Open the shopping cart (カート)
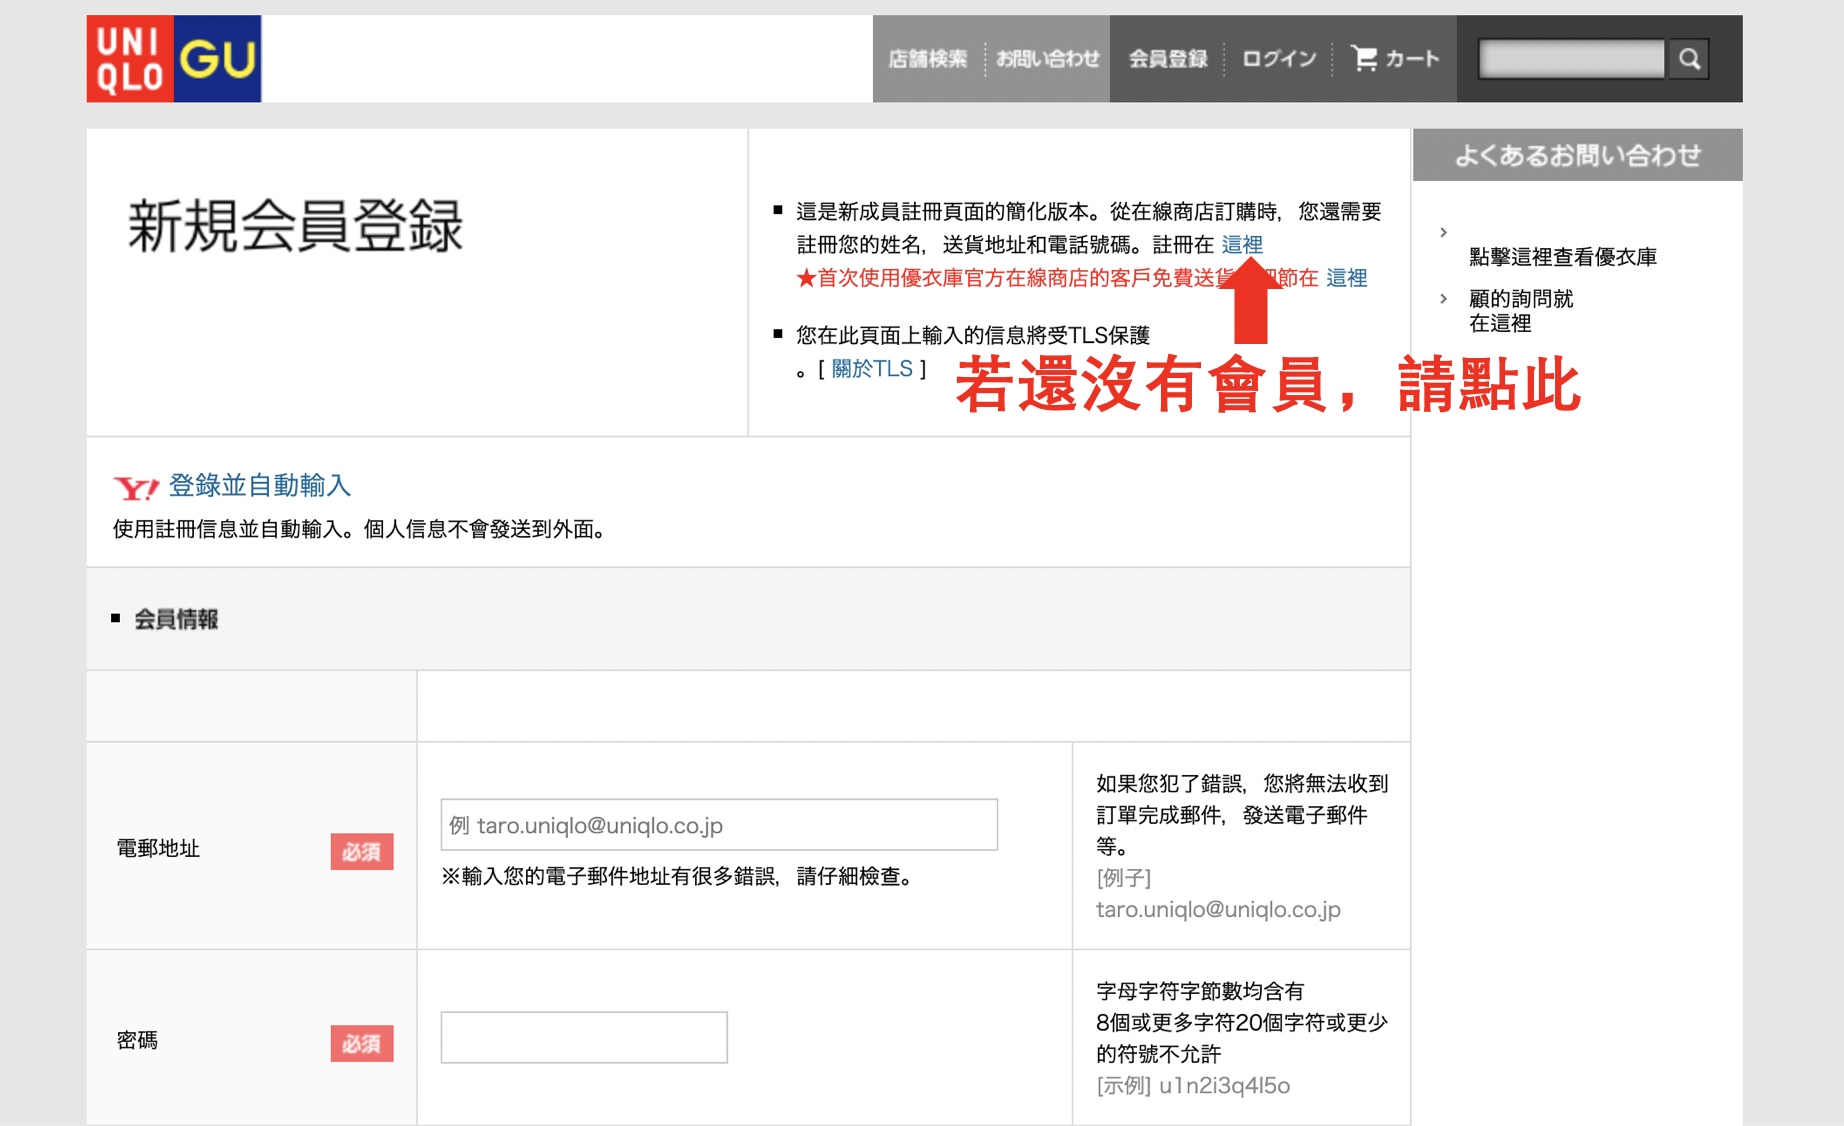The width and height of the screenshot is (1844, 1126). click(1395, 59)
